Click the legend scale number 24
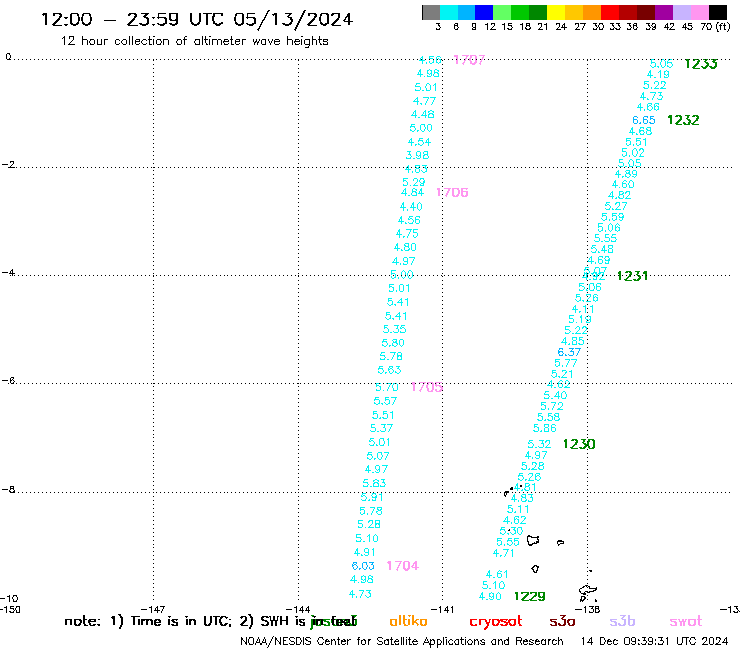The width and height of the screenshot is (740, 650). tap(561, 27)
